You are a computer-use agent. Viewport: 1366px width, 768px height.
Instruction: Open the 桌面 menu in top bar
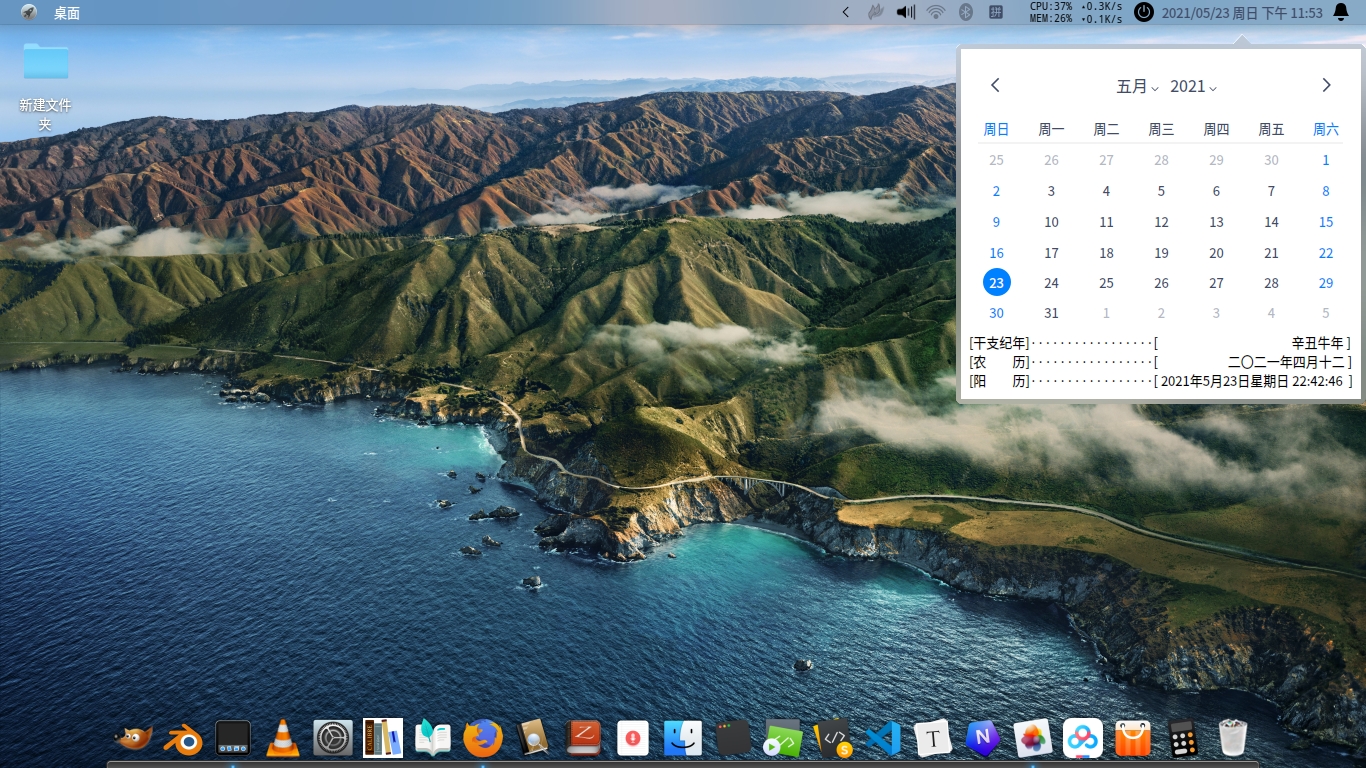[67, 13]
